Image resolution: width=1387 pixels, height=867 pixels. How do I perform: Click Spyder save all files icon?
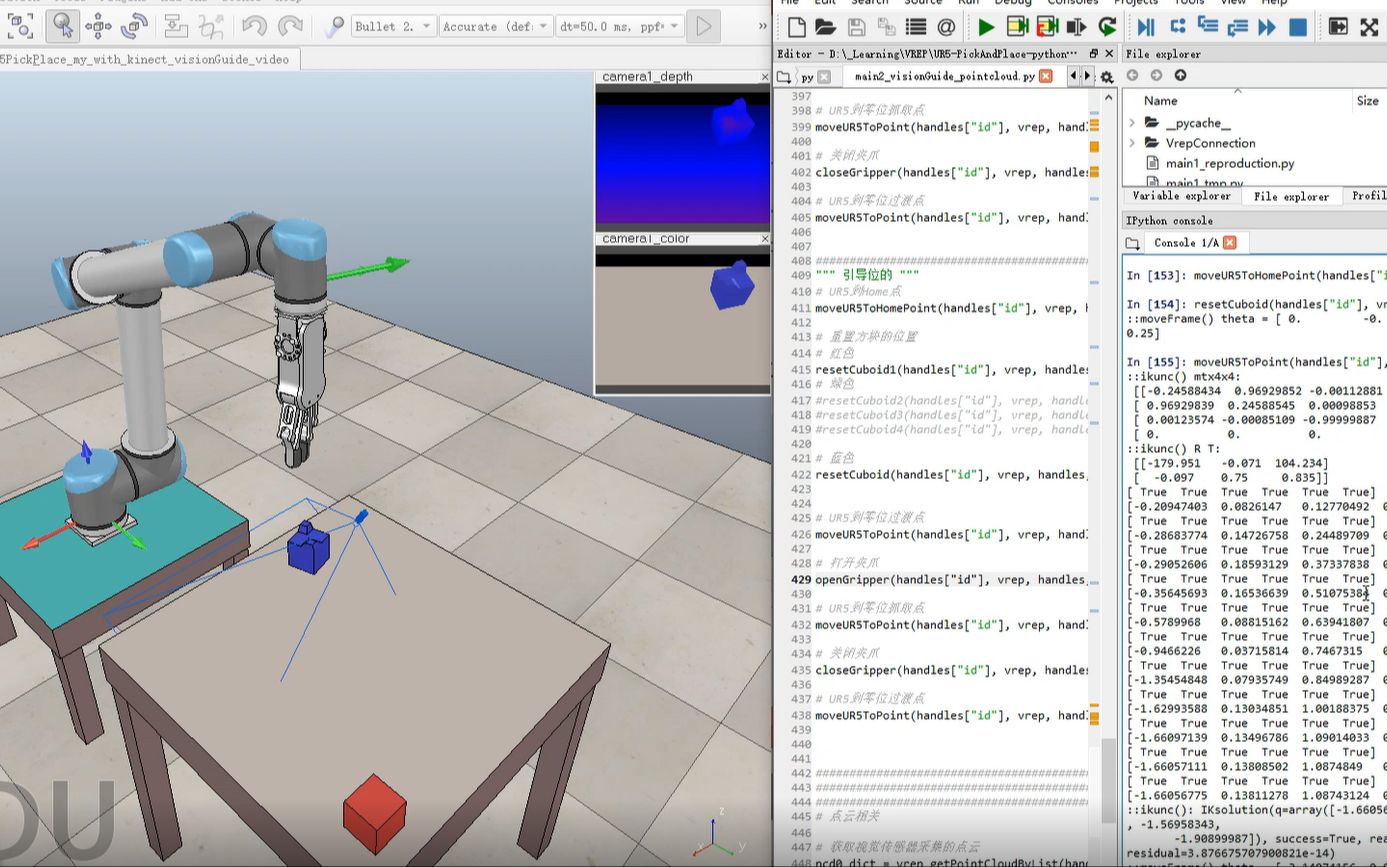pyautogui.click(x=885, y=27)
